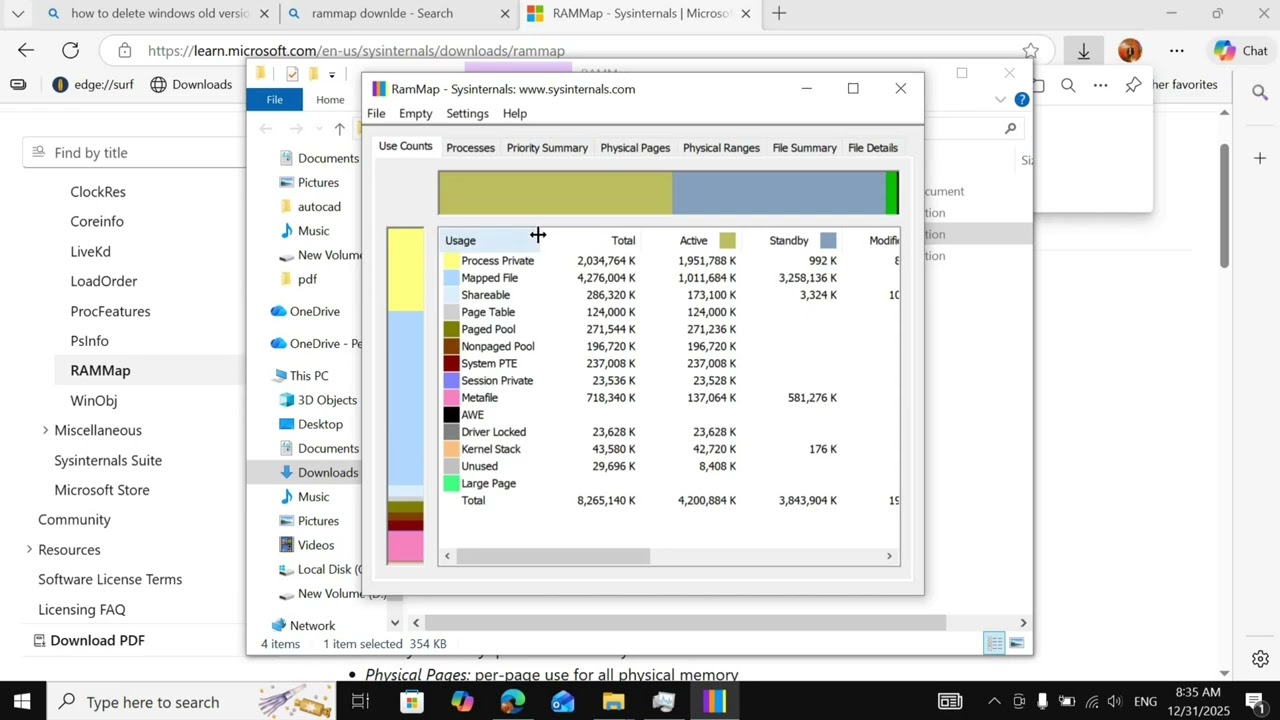This screenshot has width=1280, height=720.
Task: Switch to the Physical Ranges tab
Action: [721, 148]
